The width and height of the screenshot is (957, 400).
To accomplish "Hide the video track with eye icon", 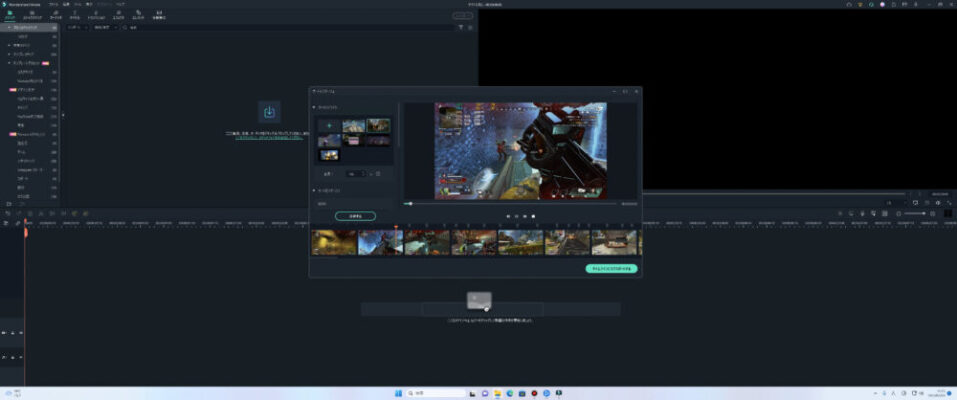I will pos(21,333).
